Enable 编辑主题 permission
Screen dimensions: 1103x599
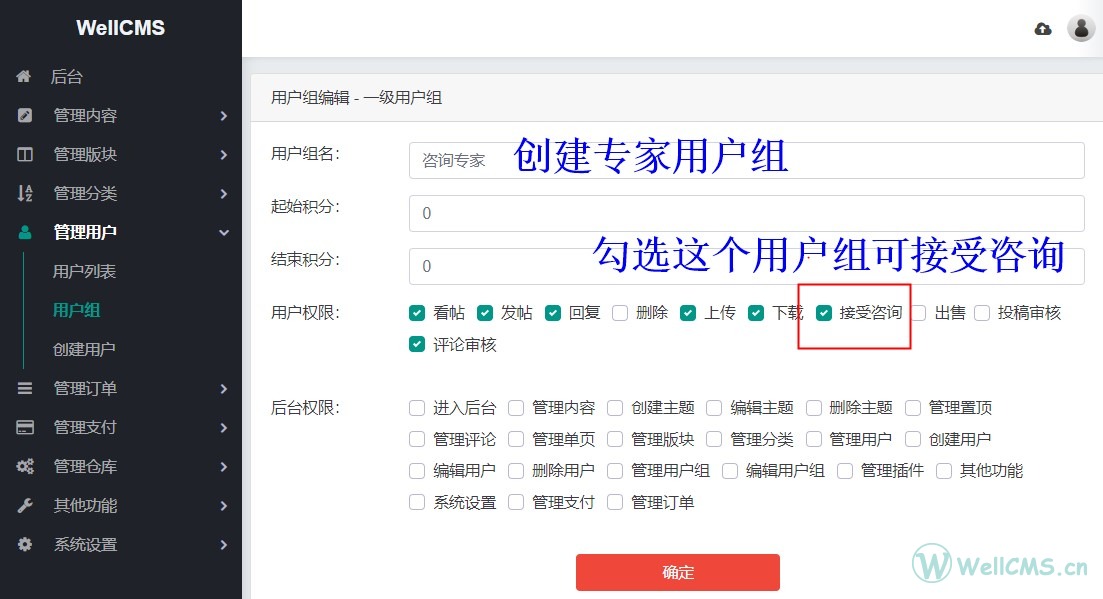coord(714,408)
